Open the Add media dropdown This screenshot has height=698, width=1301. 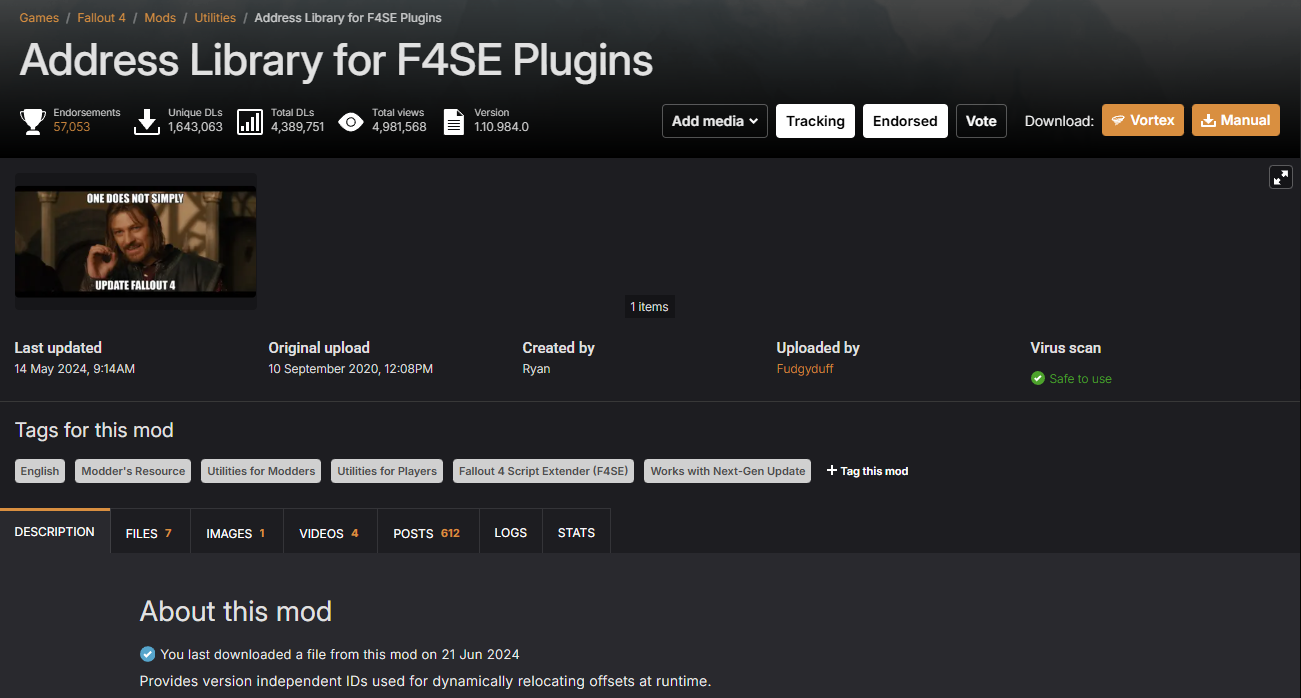tap(715, 121)
